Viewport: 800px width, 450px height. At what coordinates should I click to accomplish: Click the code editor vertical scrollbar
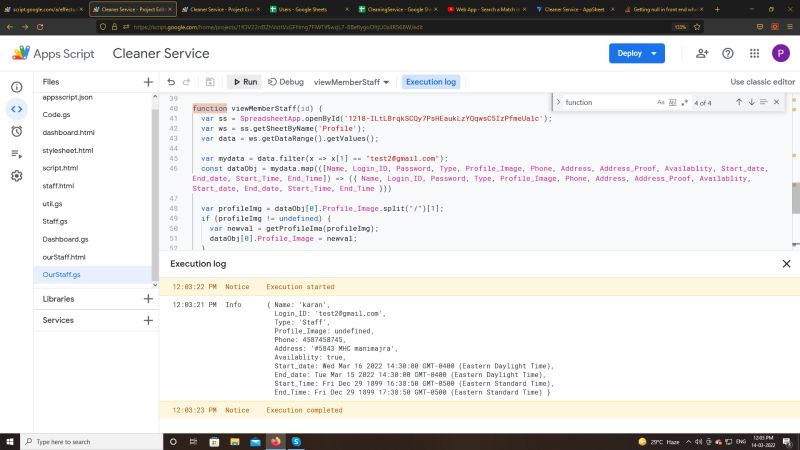pyautogui.click(x=796, y=198)
